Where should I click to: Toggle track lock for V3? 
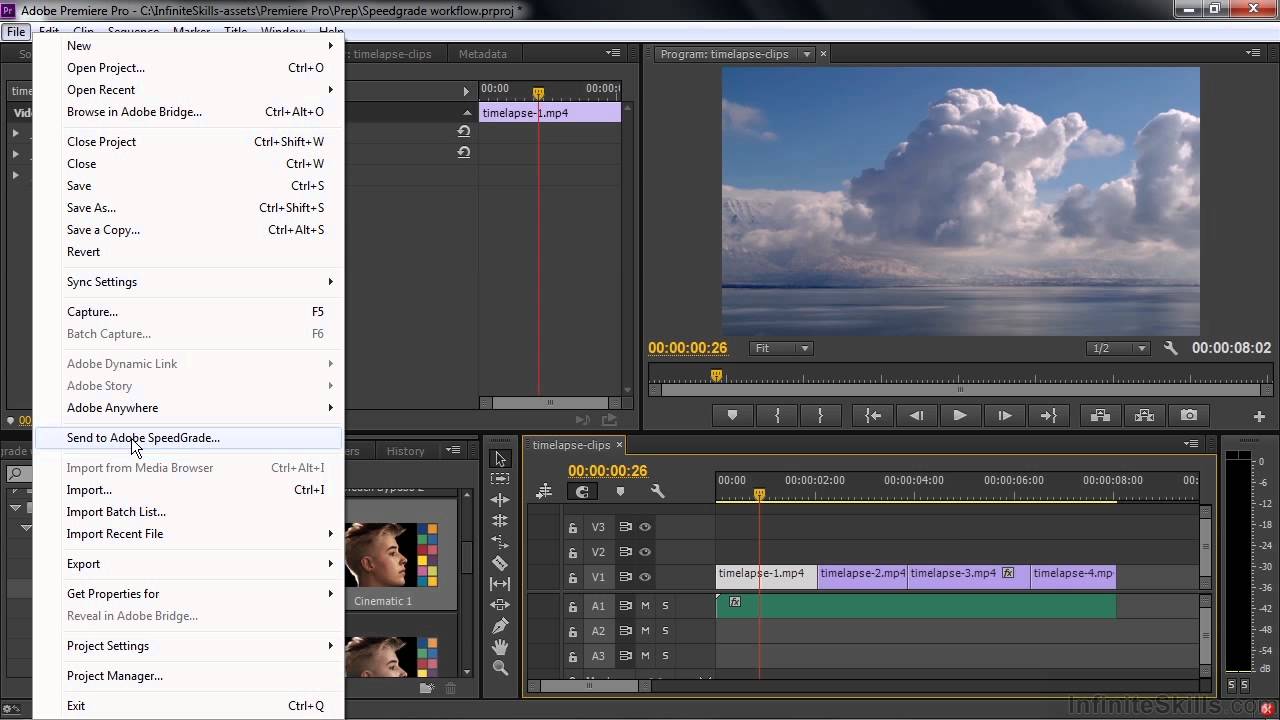[x=573, y=527]
